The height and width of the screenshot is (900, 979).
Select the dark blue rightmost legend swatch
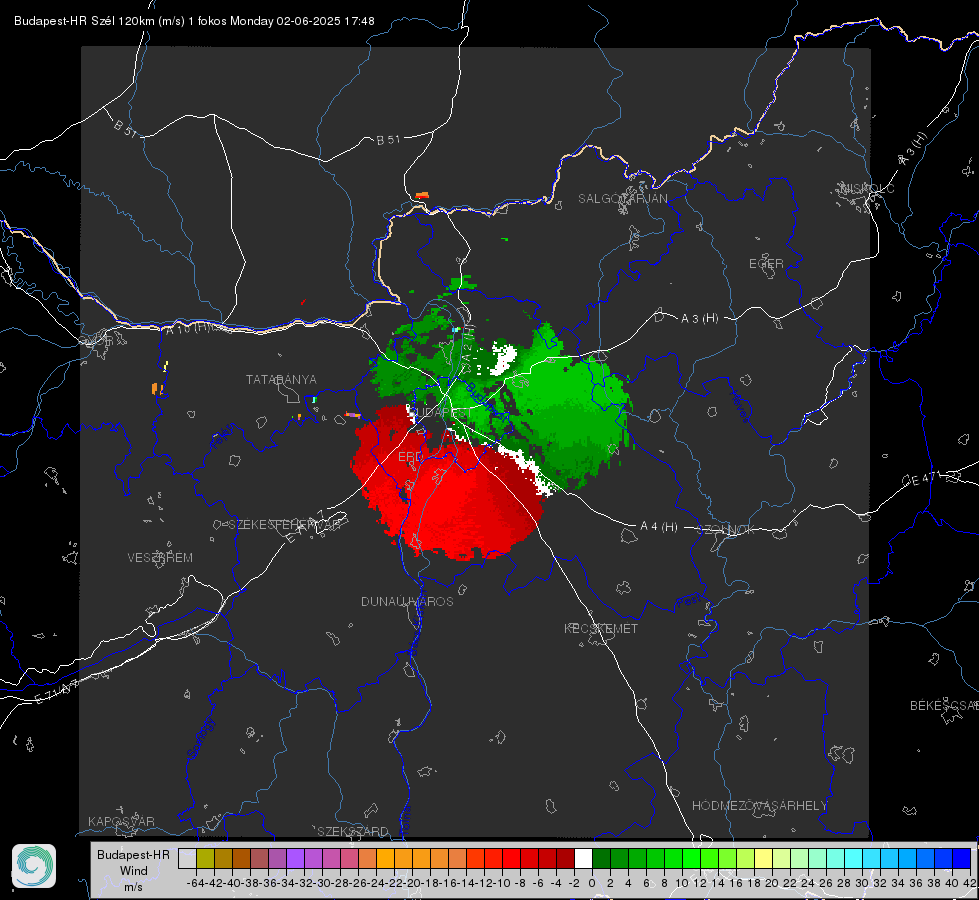[962, 859]
